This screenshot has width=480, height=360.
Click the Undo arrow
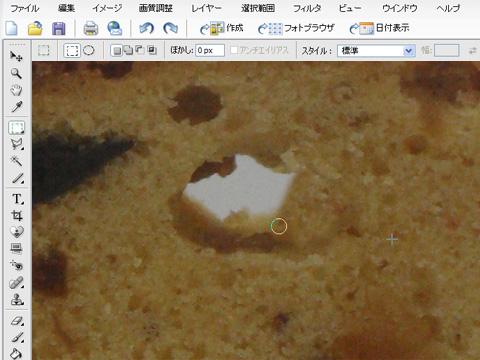click(x=146, y=28)
